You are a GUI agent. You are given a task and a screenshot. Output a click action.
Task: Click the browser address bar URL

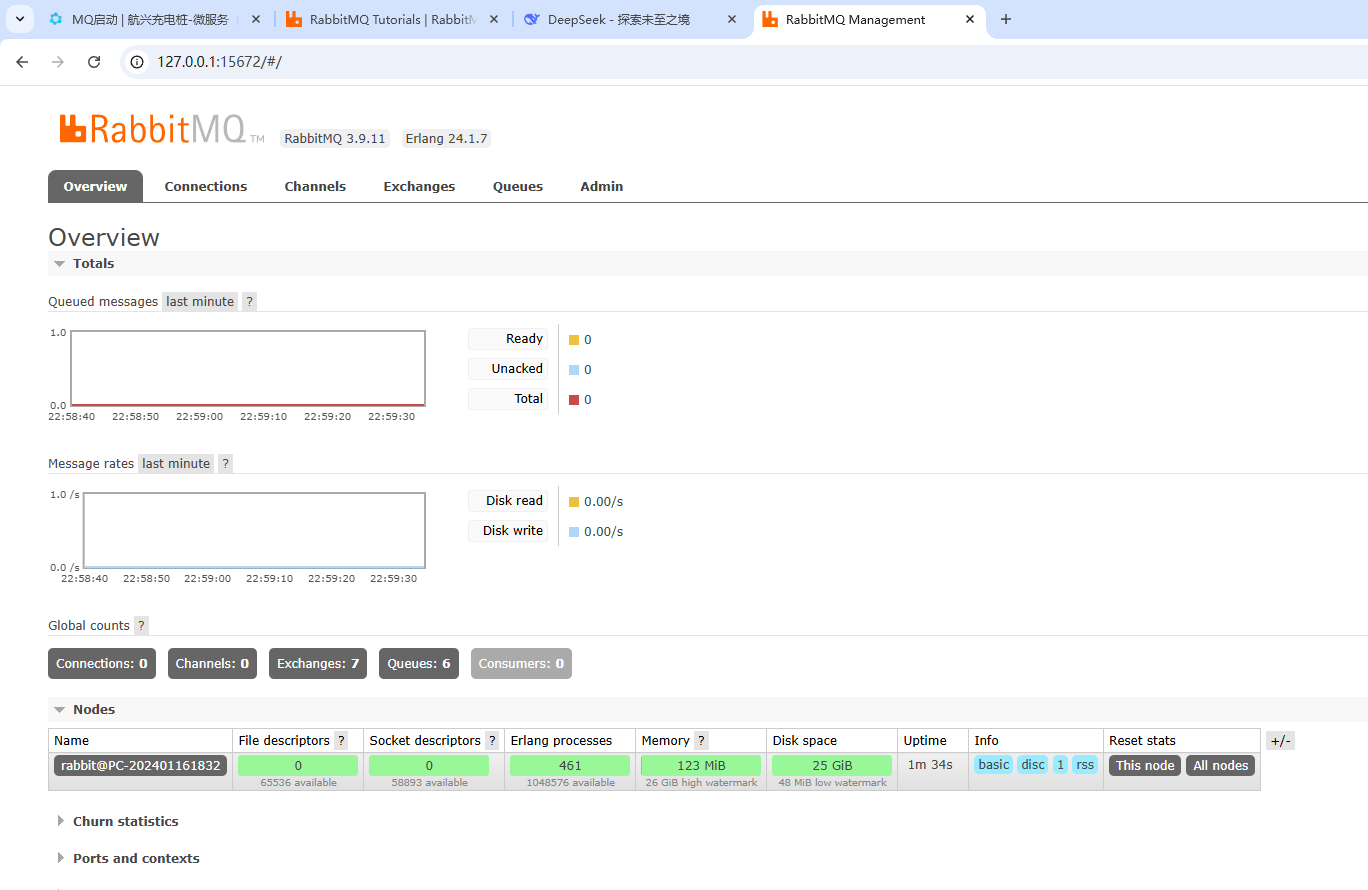tap(220, 62)
